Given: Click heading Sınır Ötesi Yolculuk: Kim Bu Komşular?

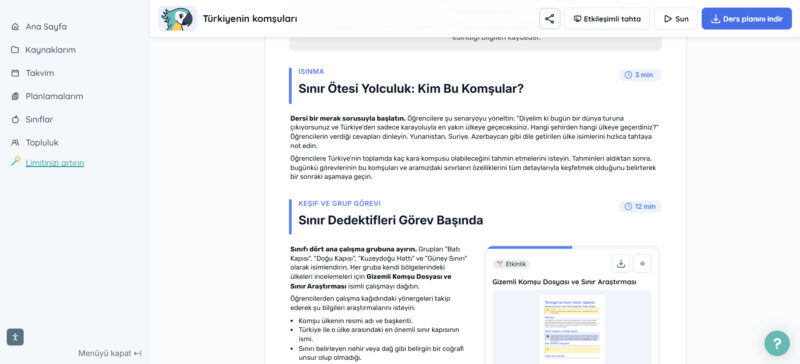Looking at the screenshot, I should coord(411,89).
